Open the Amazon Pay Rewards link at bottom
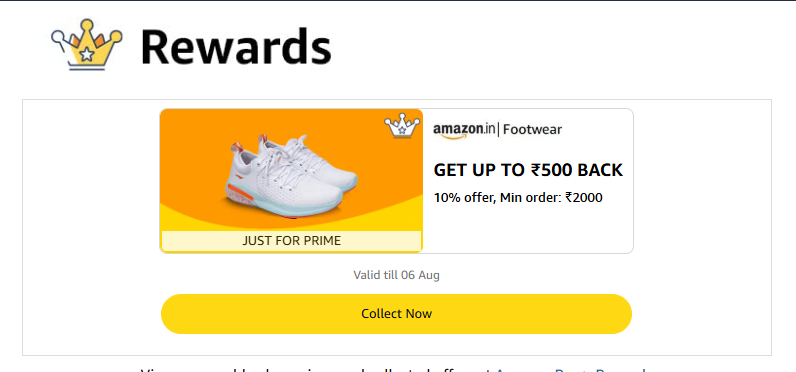796x372 pixels. [570, 370]
